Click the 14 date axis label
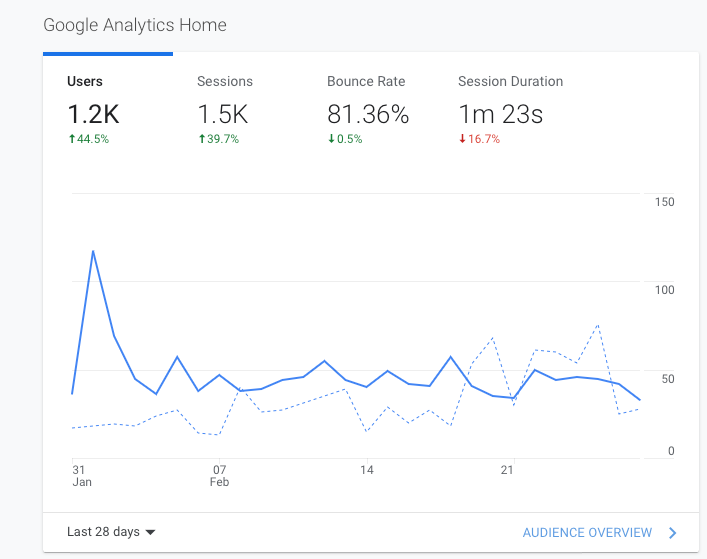This screenshot has width=707, height=559. coord(367,470)
